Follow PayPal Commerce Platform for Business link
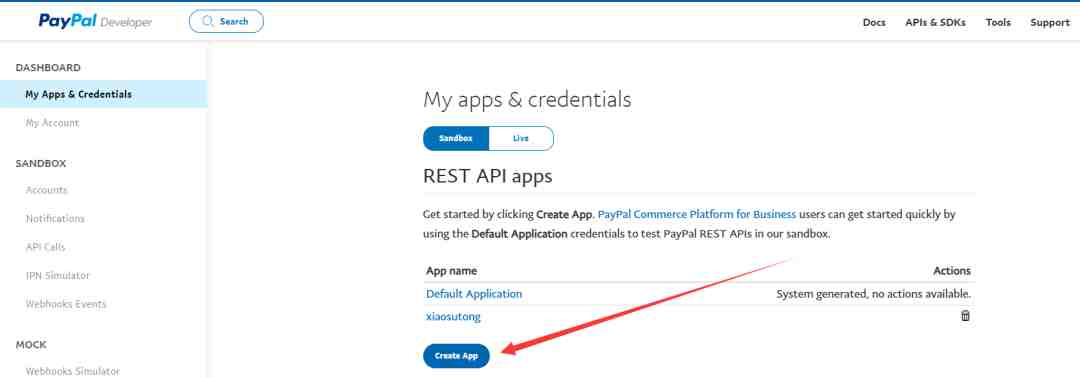The width and height of the screenshot is (1080, 378). click(696, 214)
